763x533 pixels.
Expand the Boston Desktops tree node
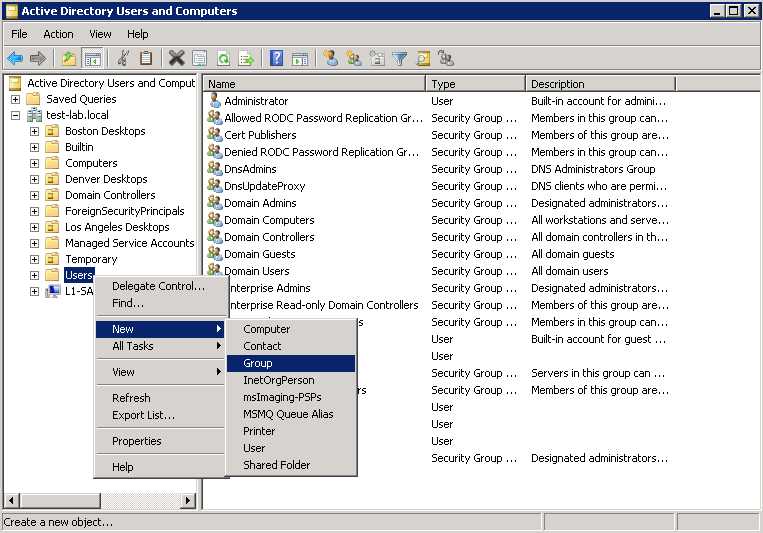(x=35, y=131)
